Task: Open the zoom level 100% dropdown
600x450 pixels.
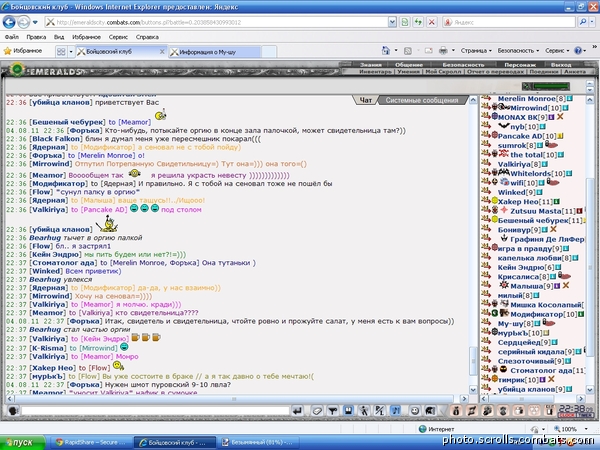Action: 586,429
